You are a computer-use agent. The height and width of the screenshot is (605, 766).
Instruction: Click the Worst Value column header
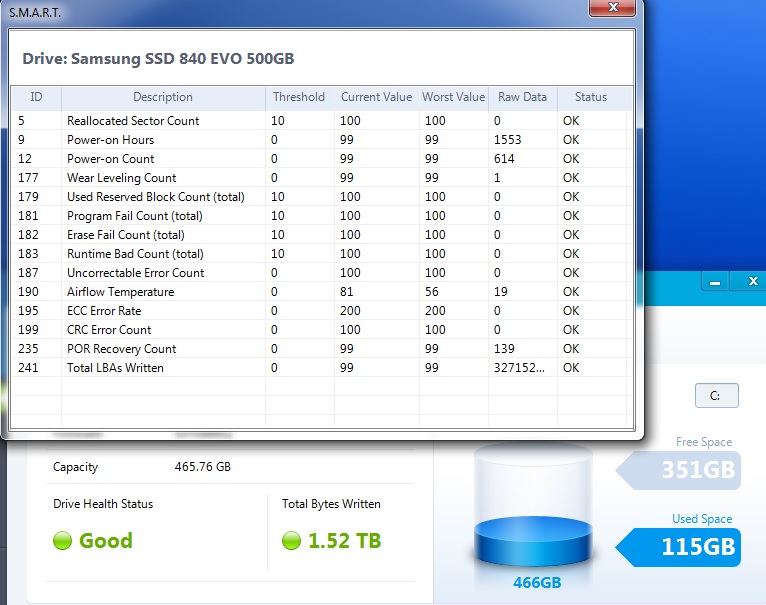tap(453, 97)
